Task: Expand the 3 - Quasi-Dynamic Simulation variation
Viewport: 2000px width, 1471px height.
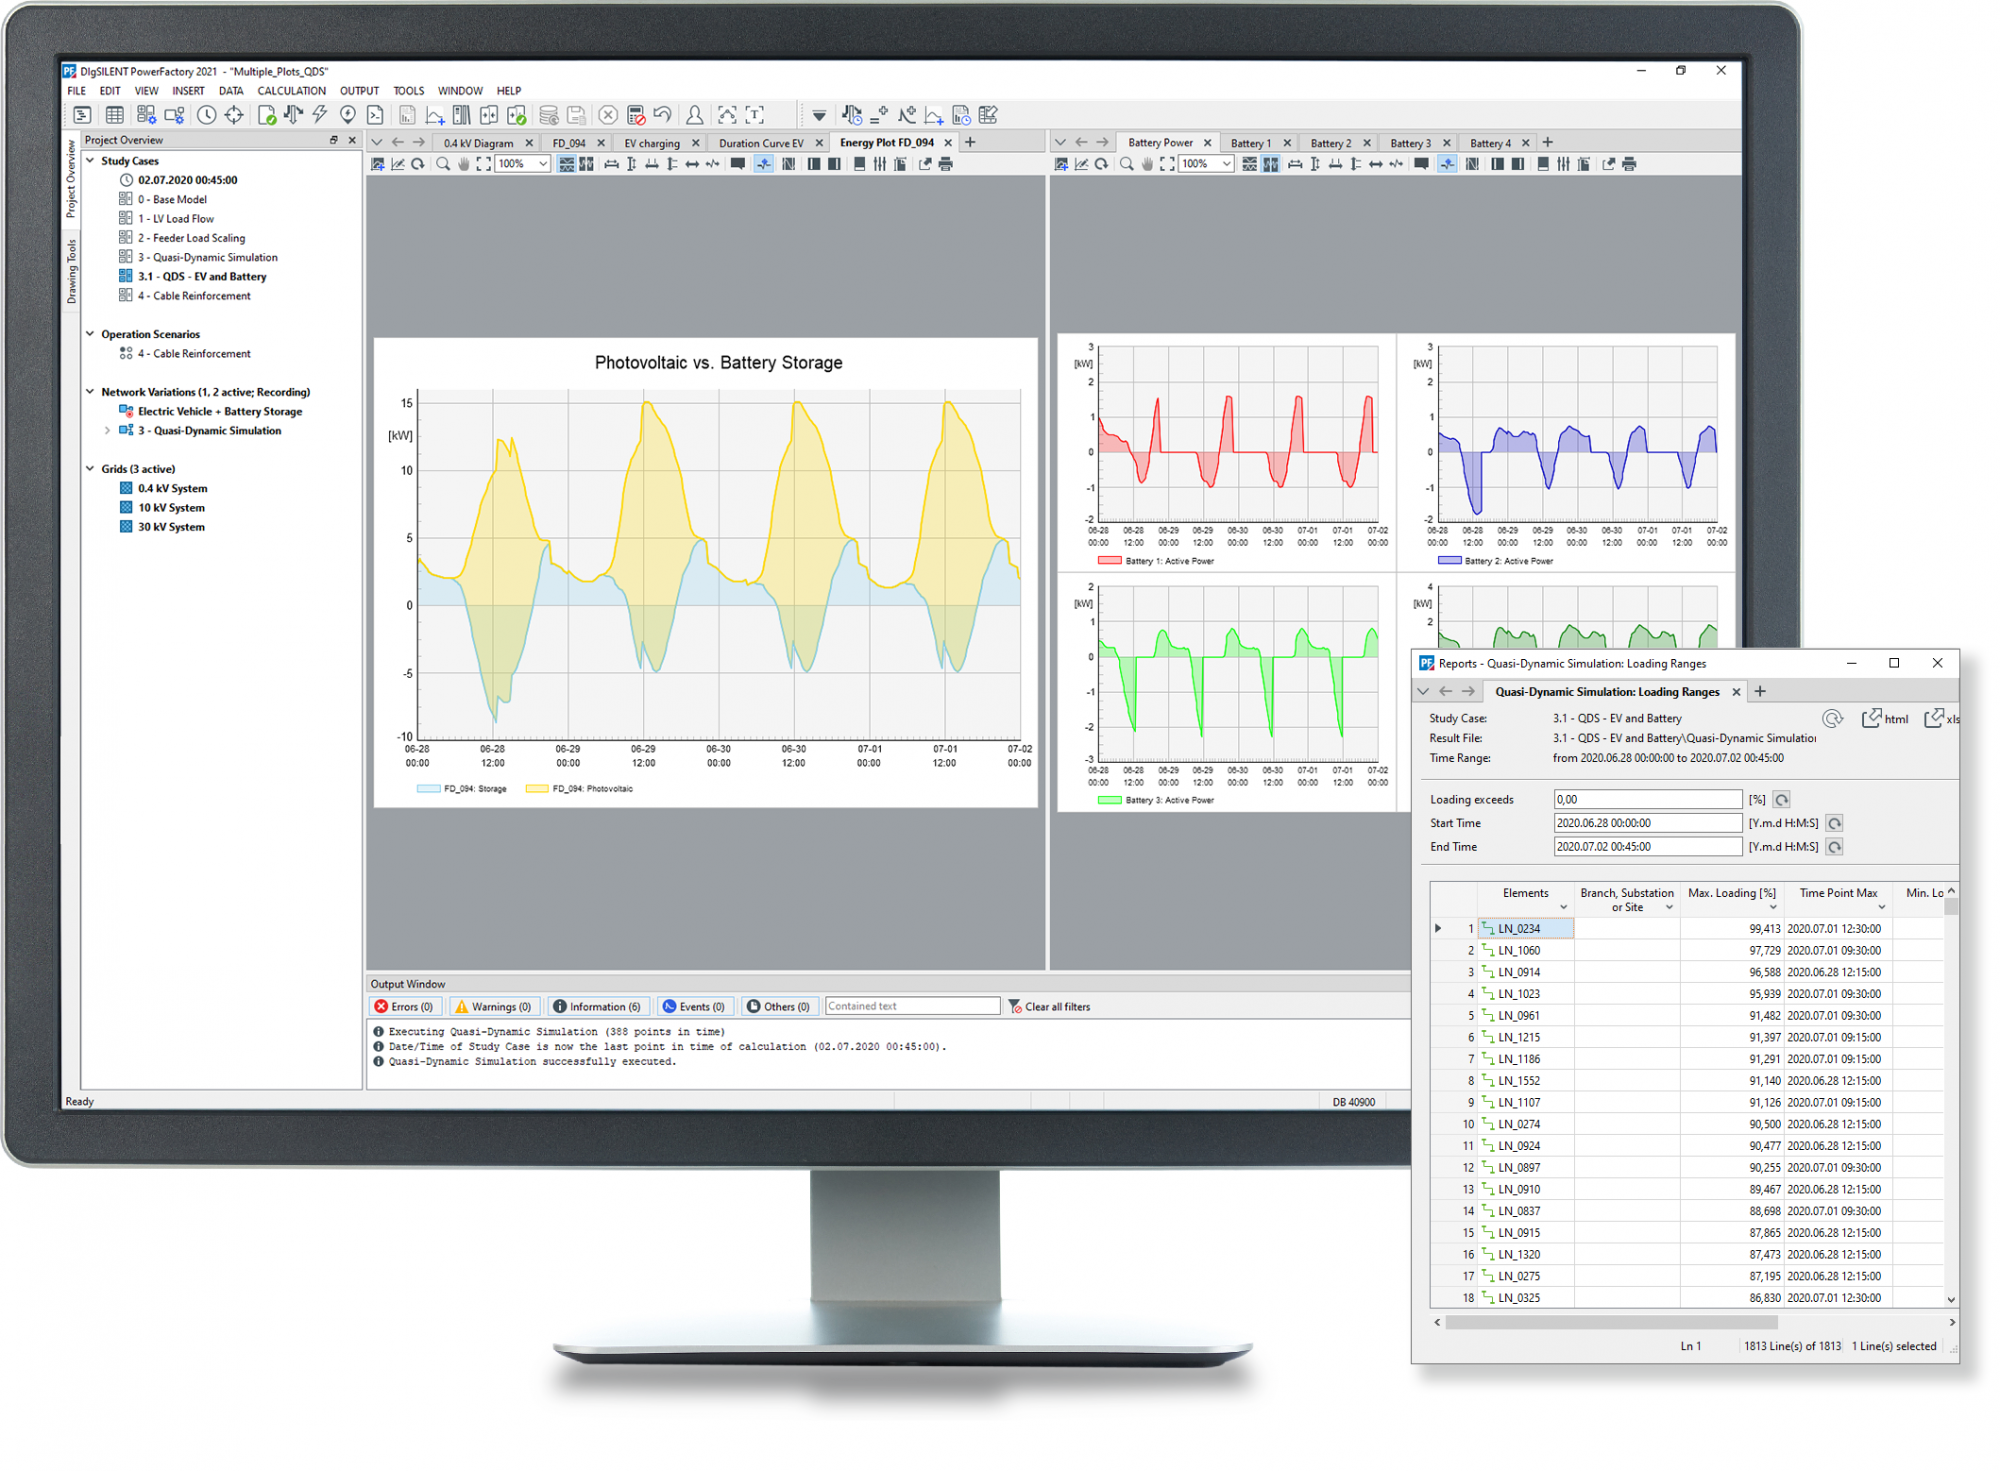Action: click(x=107, y=431)
